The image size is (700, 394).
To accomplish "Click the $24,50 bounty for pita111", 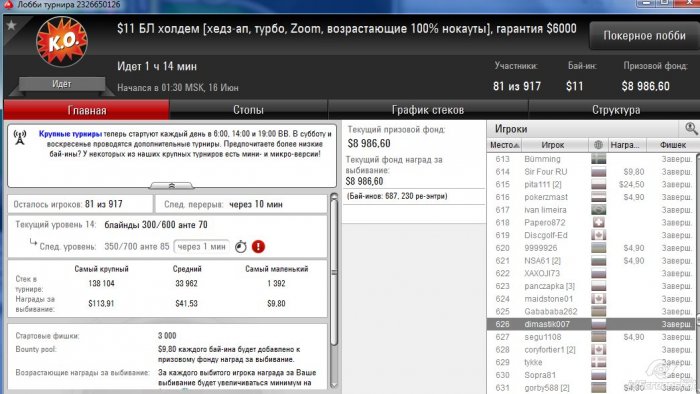I will (631, 184).
